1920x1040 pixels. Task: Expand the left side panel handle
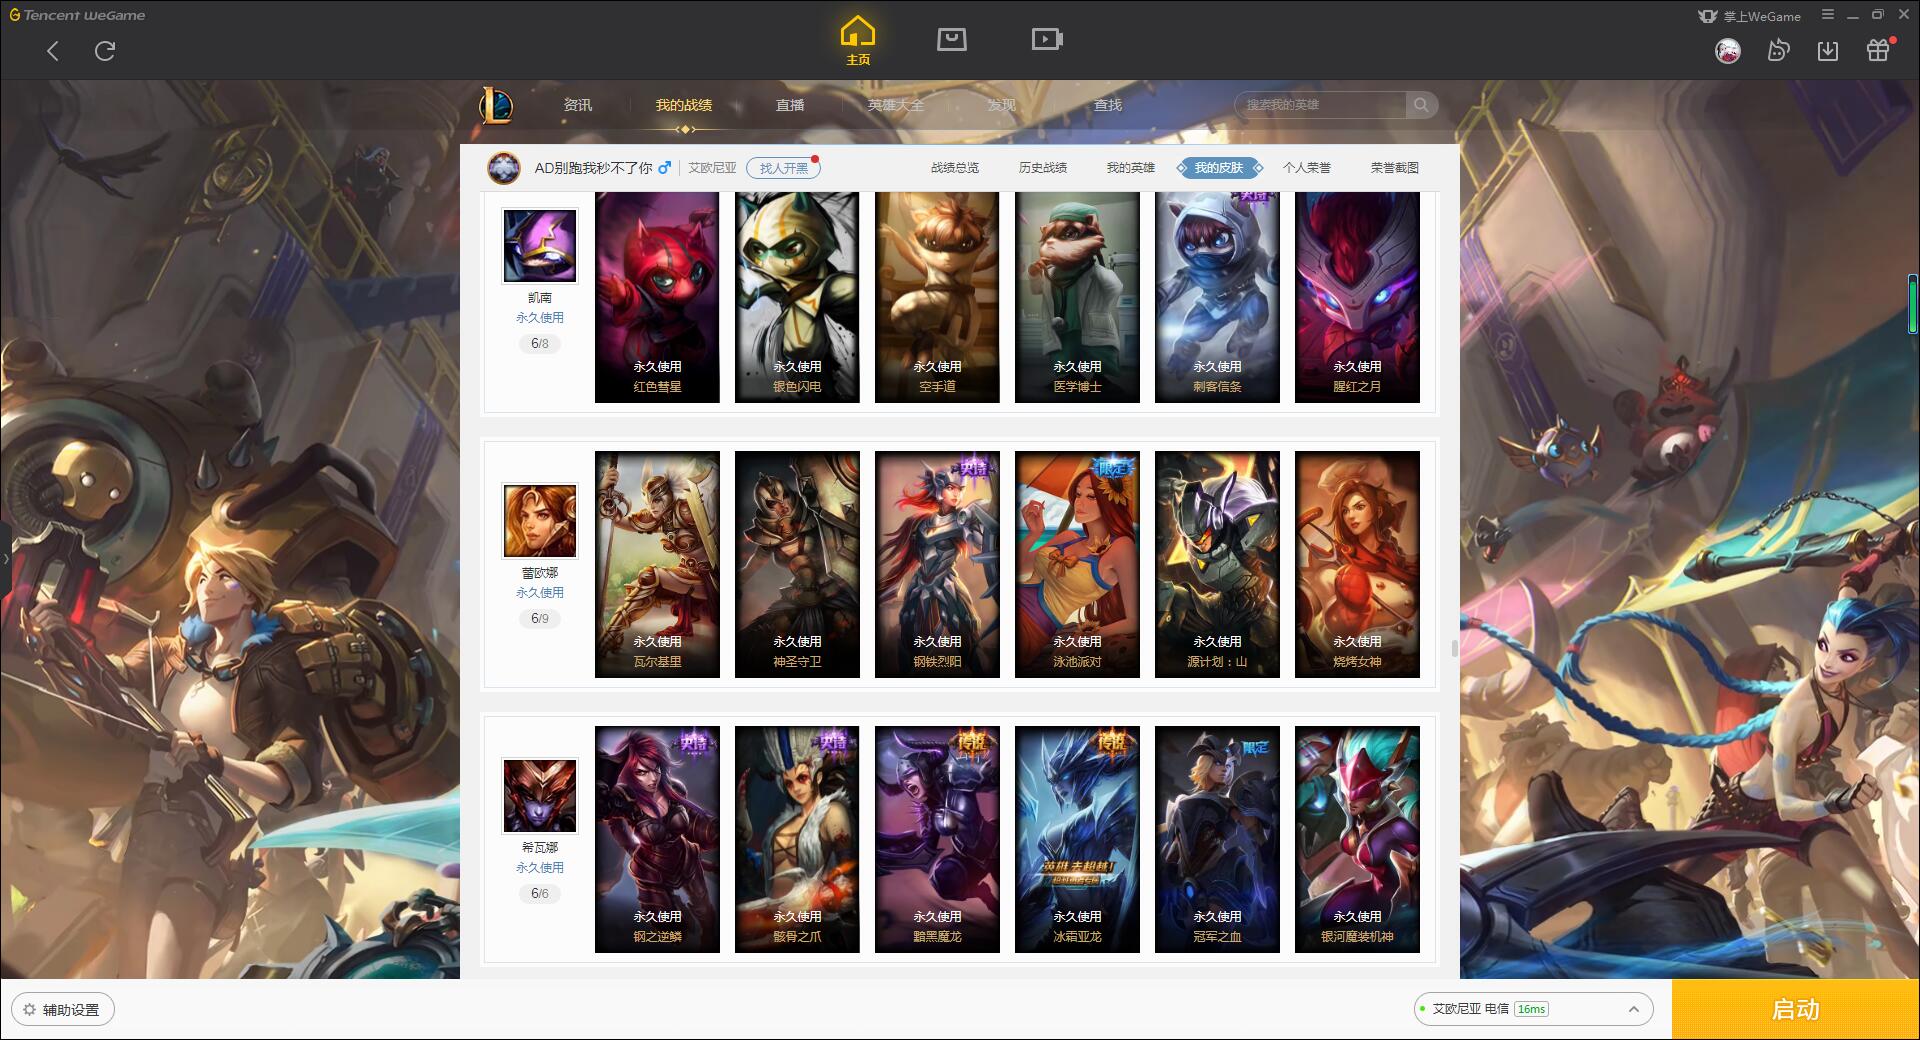[x=5, y=559]
